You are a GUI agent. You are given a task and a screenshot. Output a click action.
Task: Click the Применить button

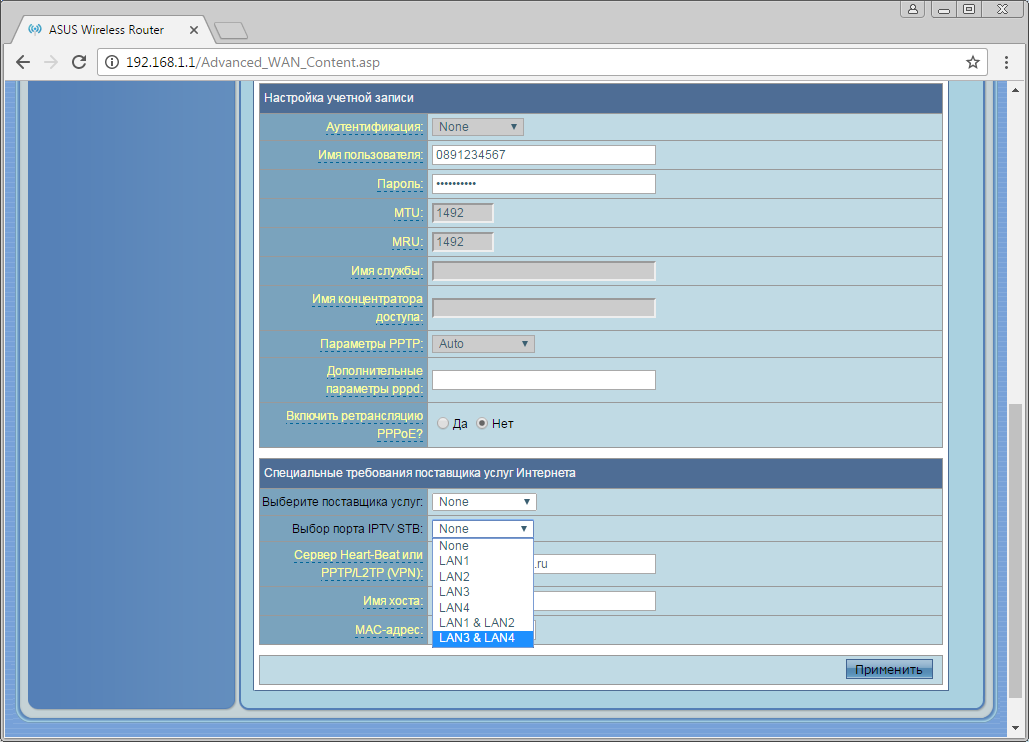coord(889,669)
